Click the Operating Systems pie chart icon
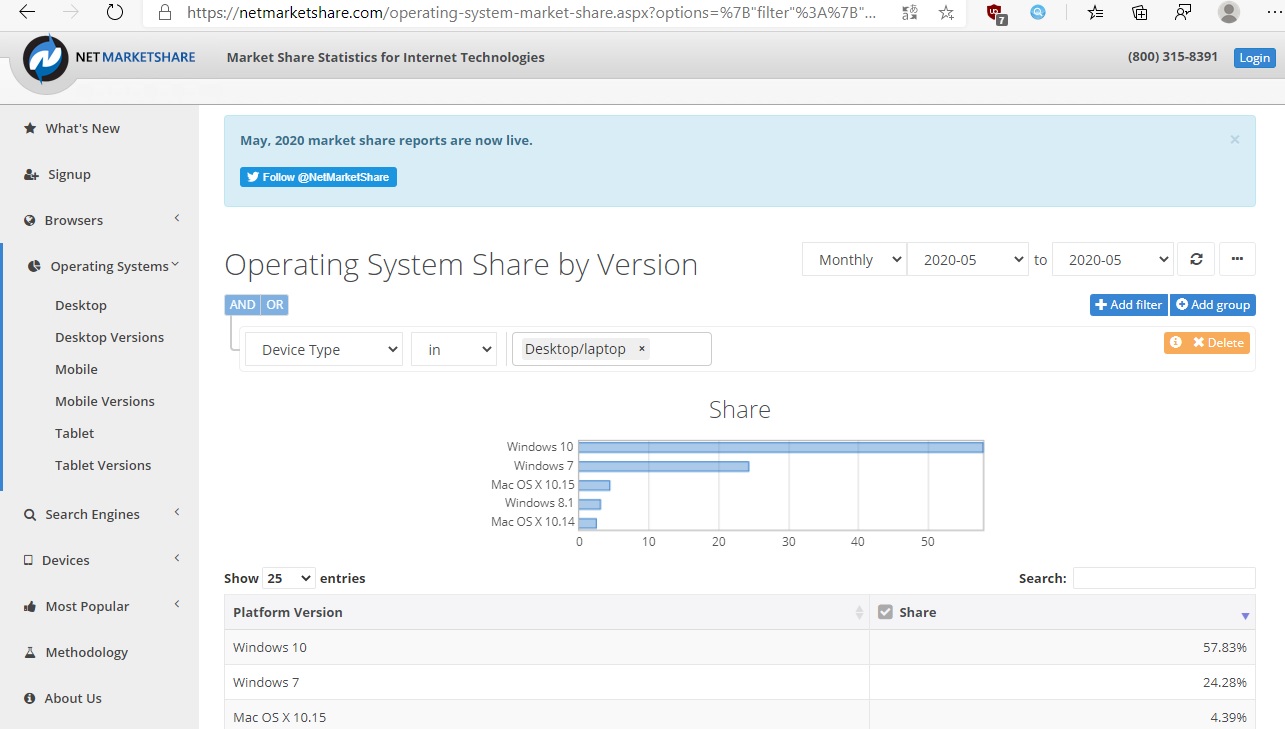Screen dimensions: 1285x729 tap(34, 266)
